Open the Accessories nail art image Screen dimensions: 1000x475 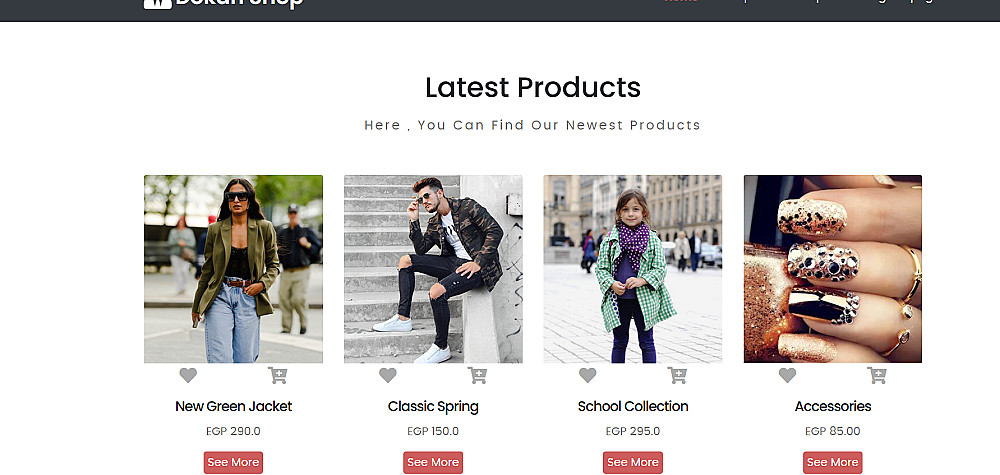(832, 269)
